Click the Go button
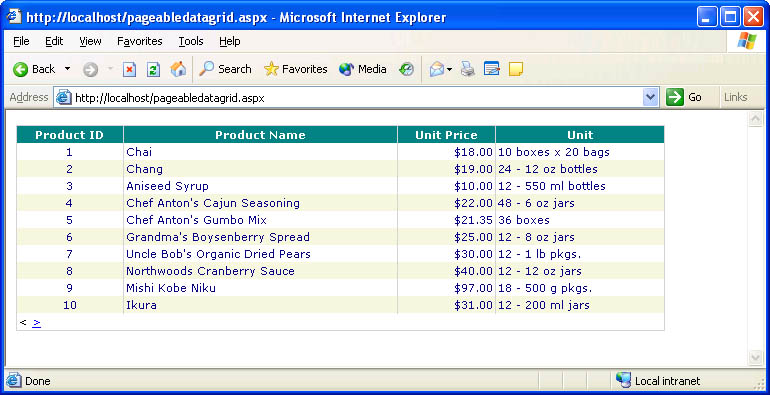The height and width of the screenshot is (395, 770). [684, 97]
